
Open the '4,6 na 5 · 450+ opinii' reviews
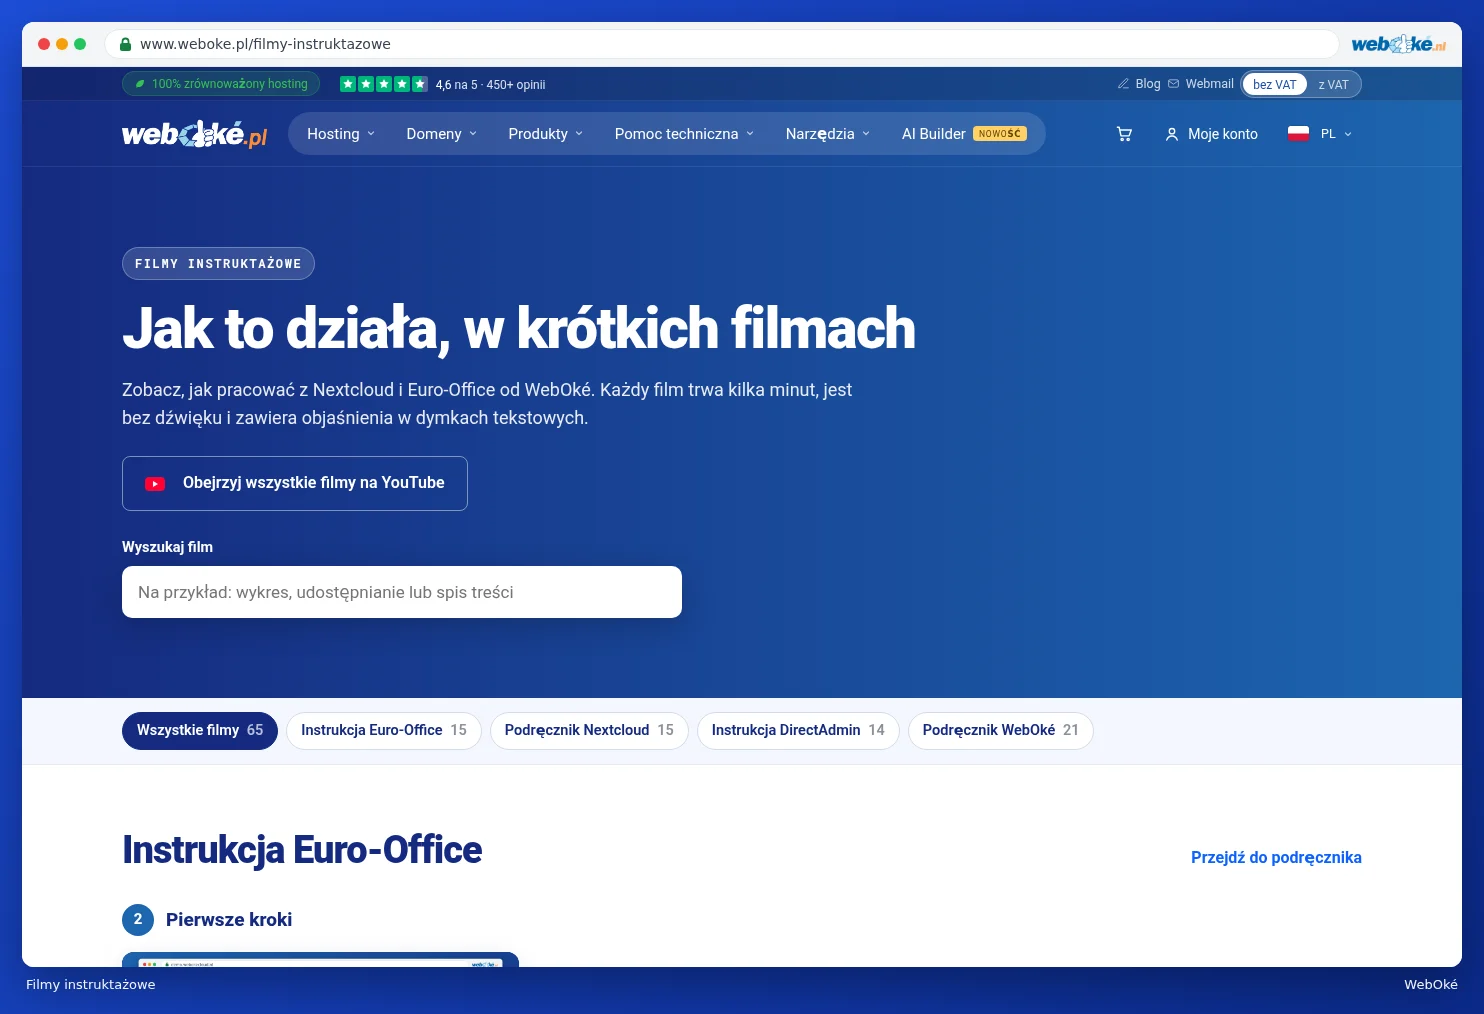click(490, 85)
